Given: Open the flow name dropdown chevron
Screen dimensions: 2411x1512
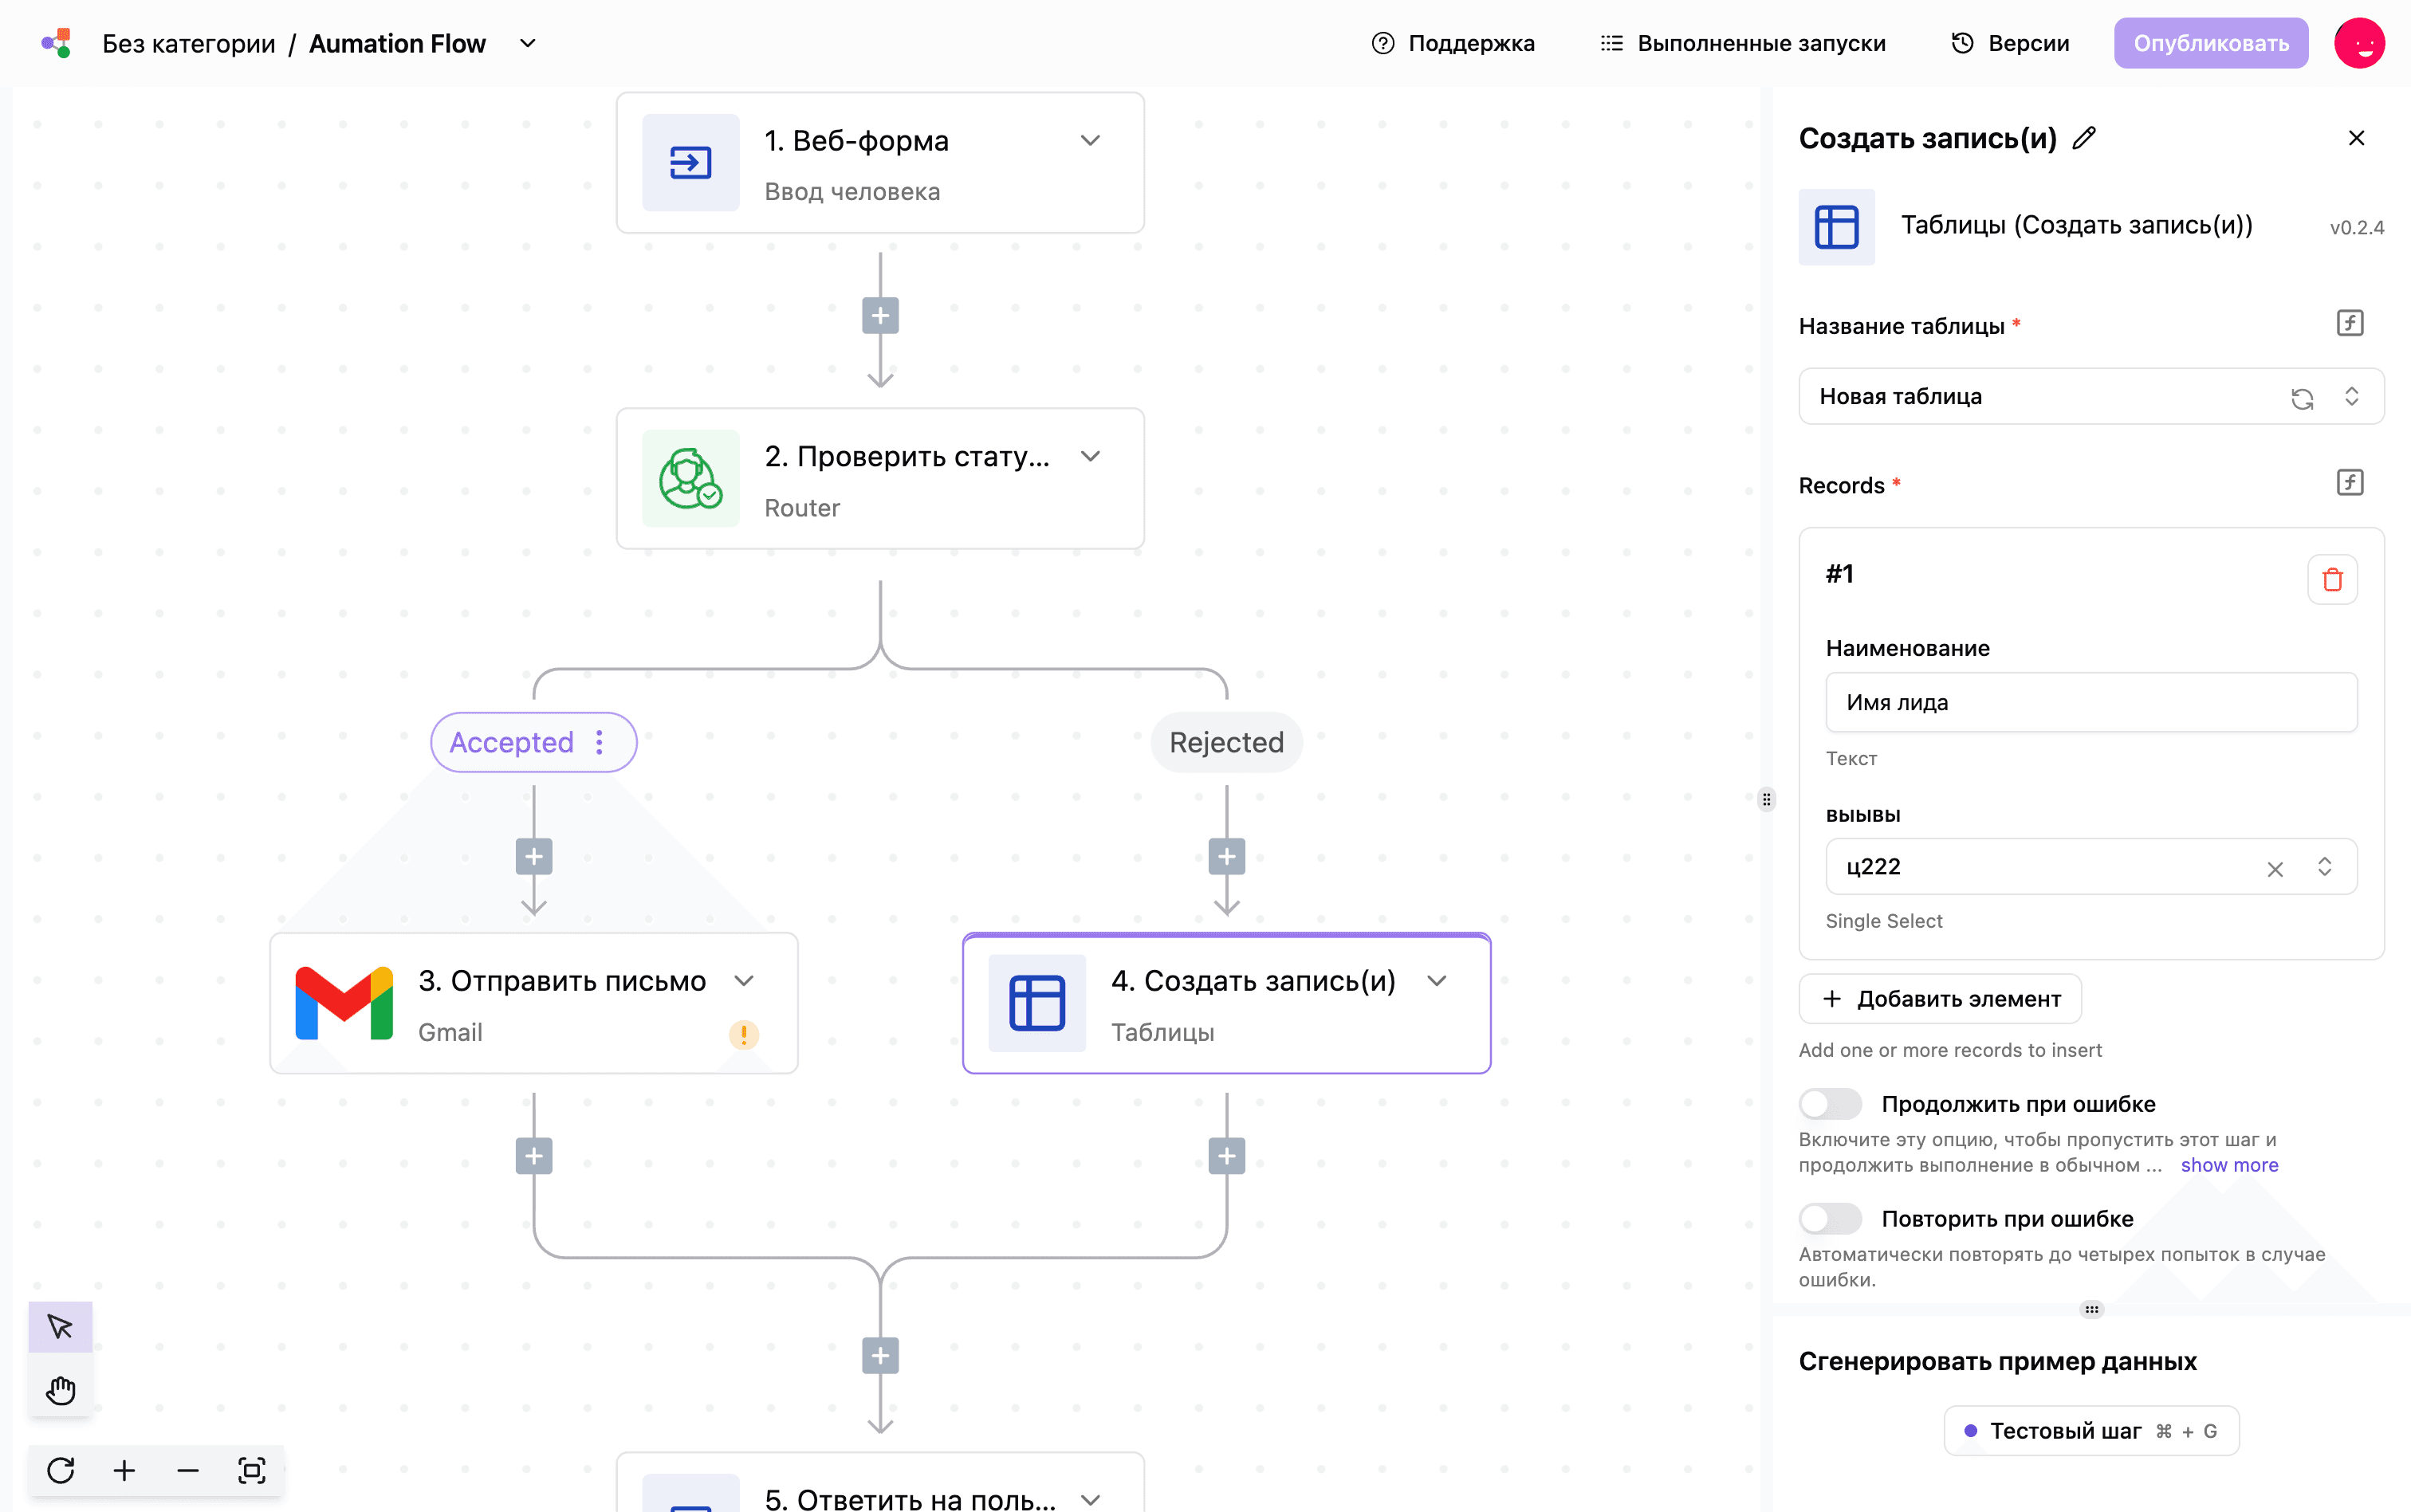Looking at the screenshot, I should coord(528,44).
